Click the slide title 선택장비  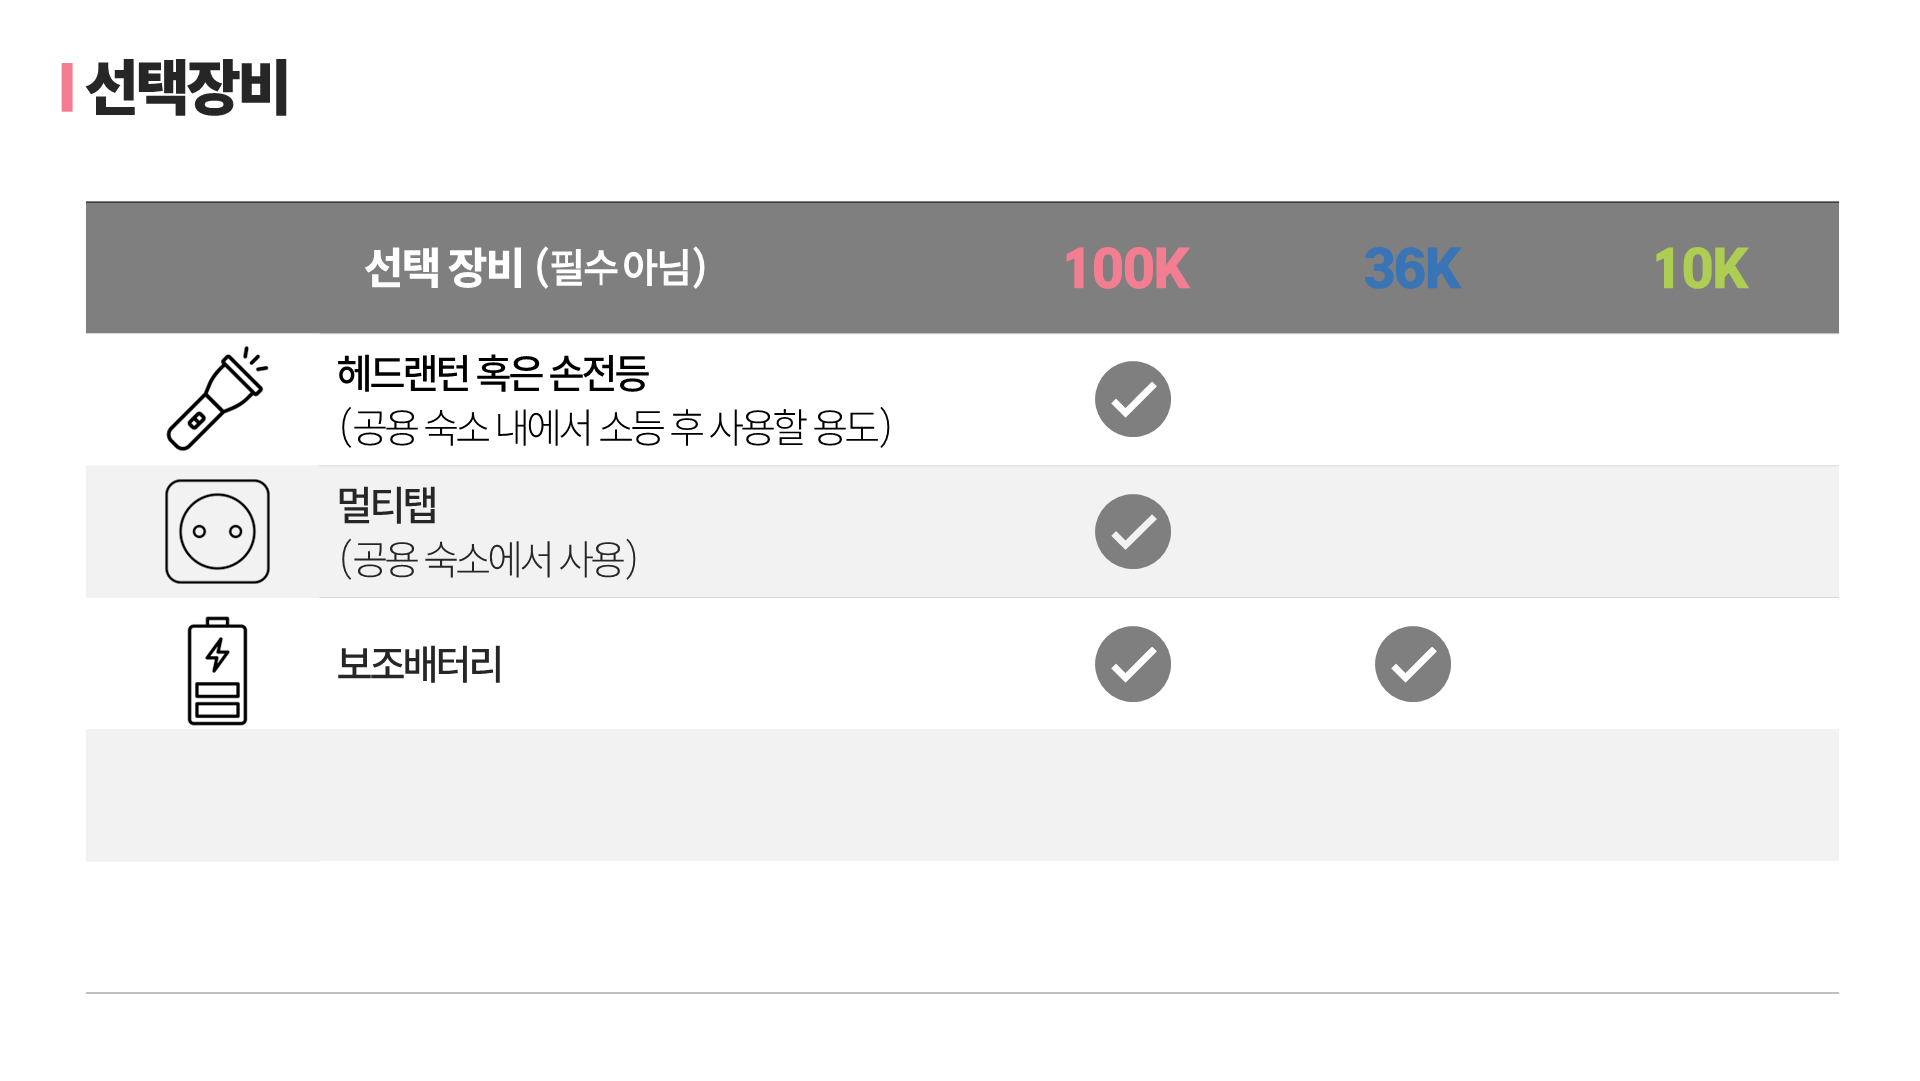[x=187, y=88]
